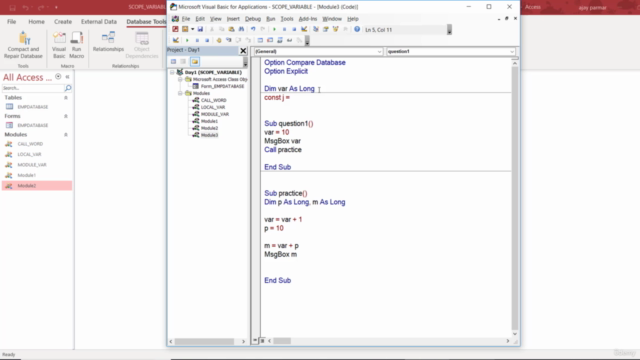Click the blue Help question mark icon
The image size is (640, 360).
pyautogui.click(x=357, y=29)
